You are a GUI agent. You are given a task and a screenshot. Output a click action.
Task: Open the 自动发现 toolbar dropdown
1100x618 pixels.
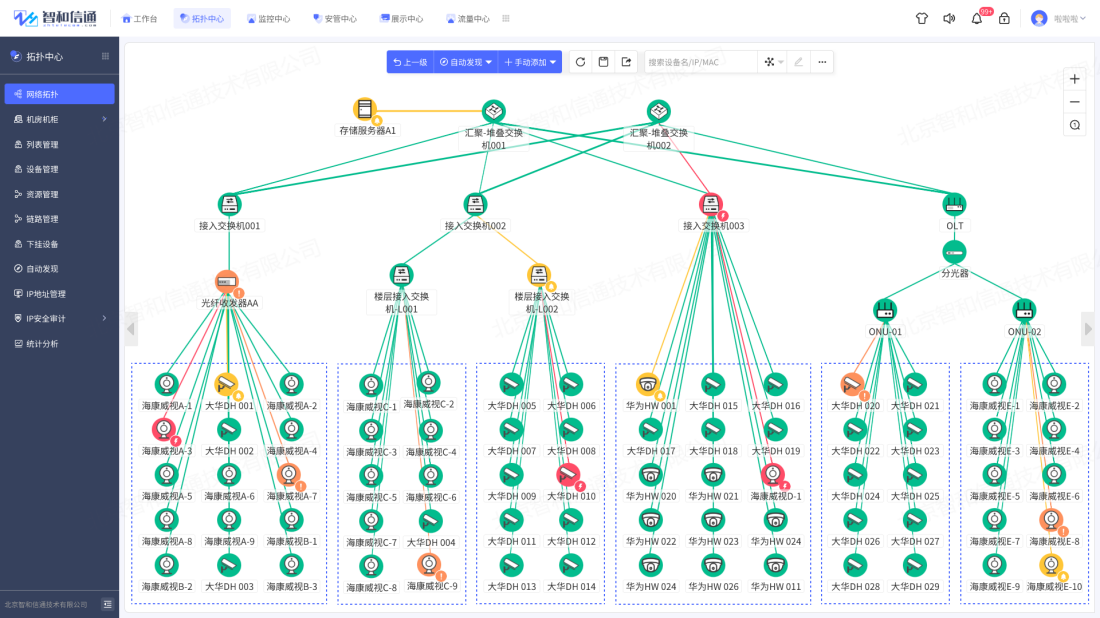(466, 62)
